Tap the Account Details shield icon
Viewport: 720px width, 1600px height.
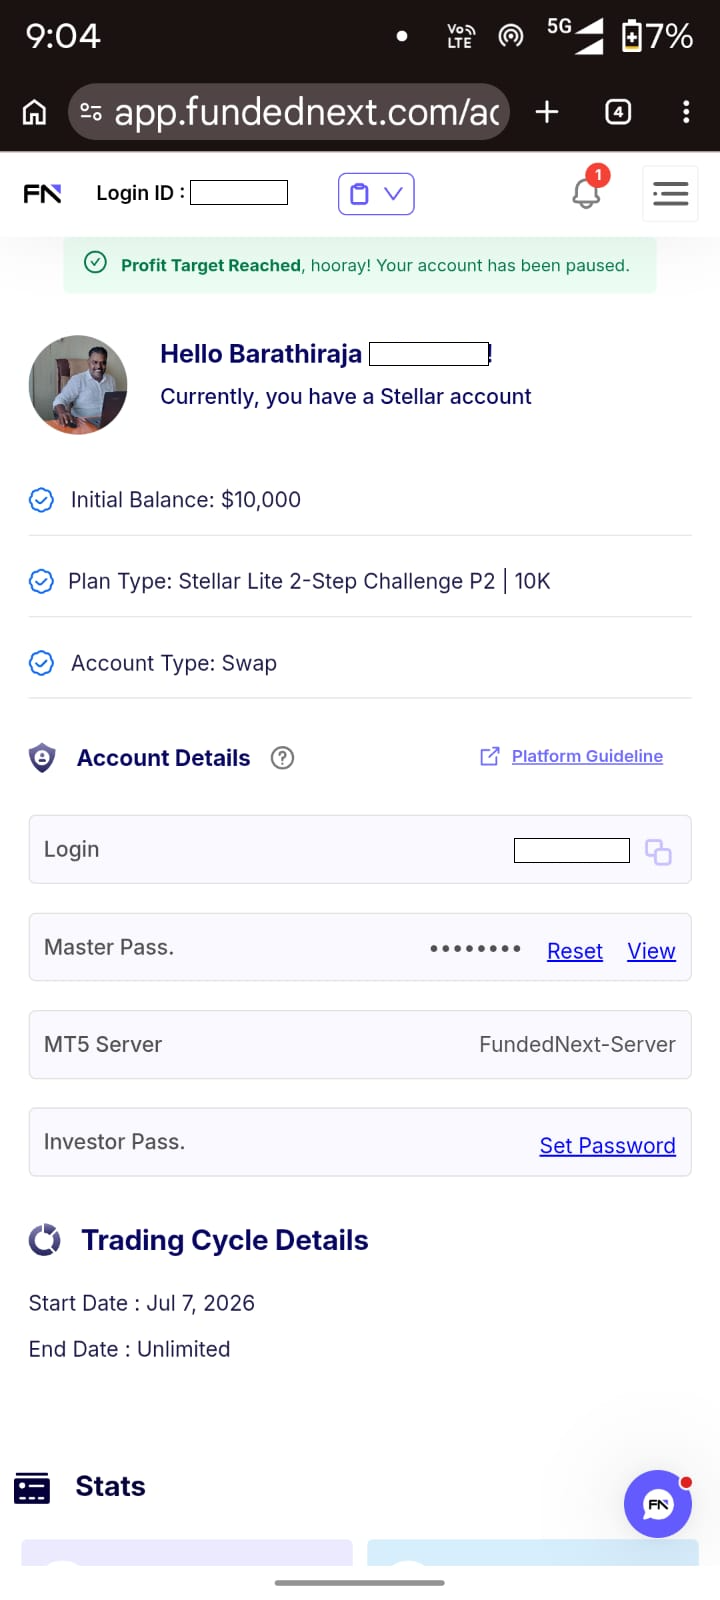pos(42,758)
